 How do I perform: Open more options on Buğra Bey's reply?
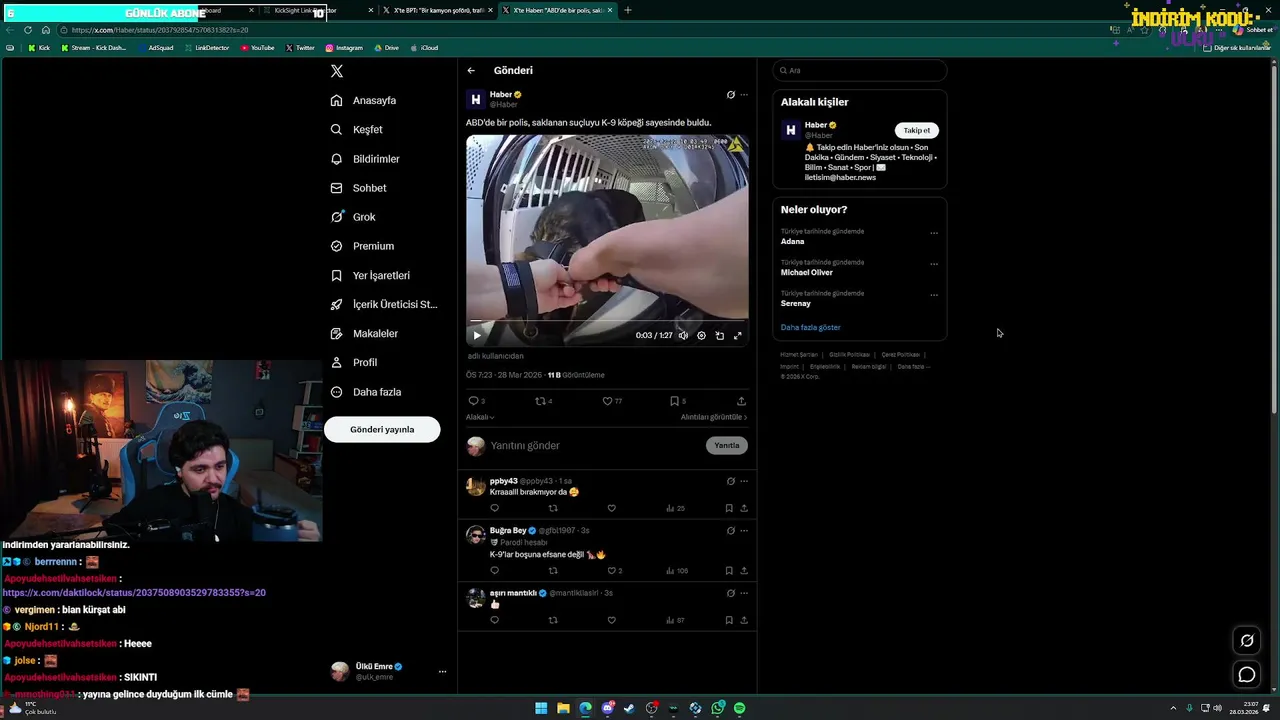tap(744, 531)
